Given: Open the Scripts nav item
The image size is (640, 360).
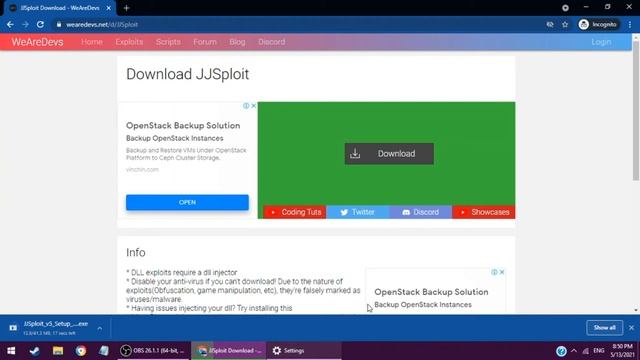Looking at the screenshot, I should coord(168,42).
